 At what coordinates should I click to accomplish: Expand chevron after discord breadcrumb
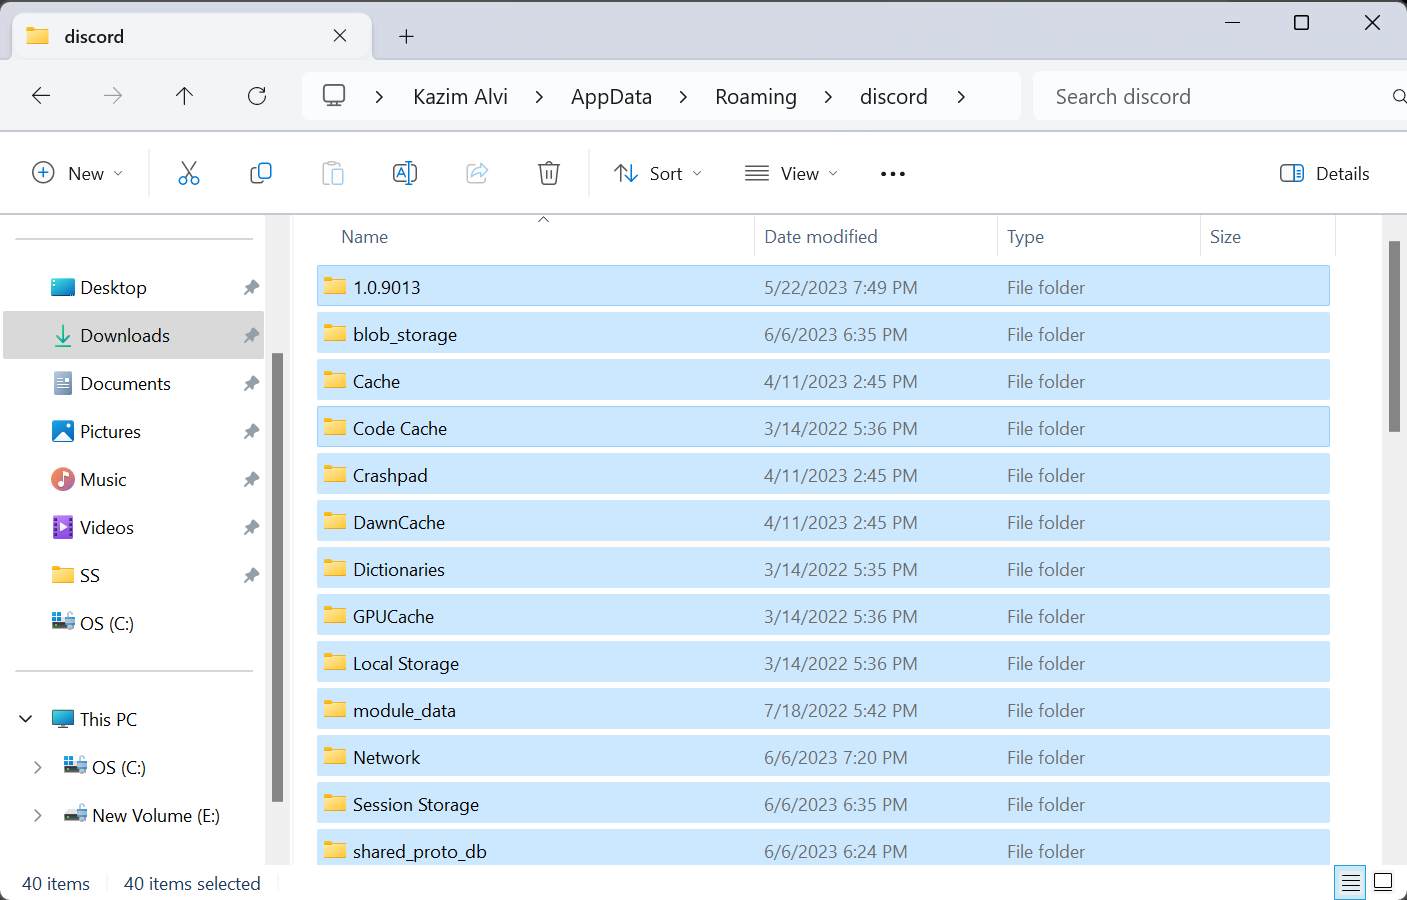click(x=961, y=97)
